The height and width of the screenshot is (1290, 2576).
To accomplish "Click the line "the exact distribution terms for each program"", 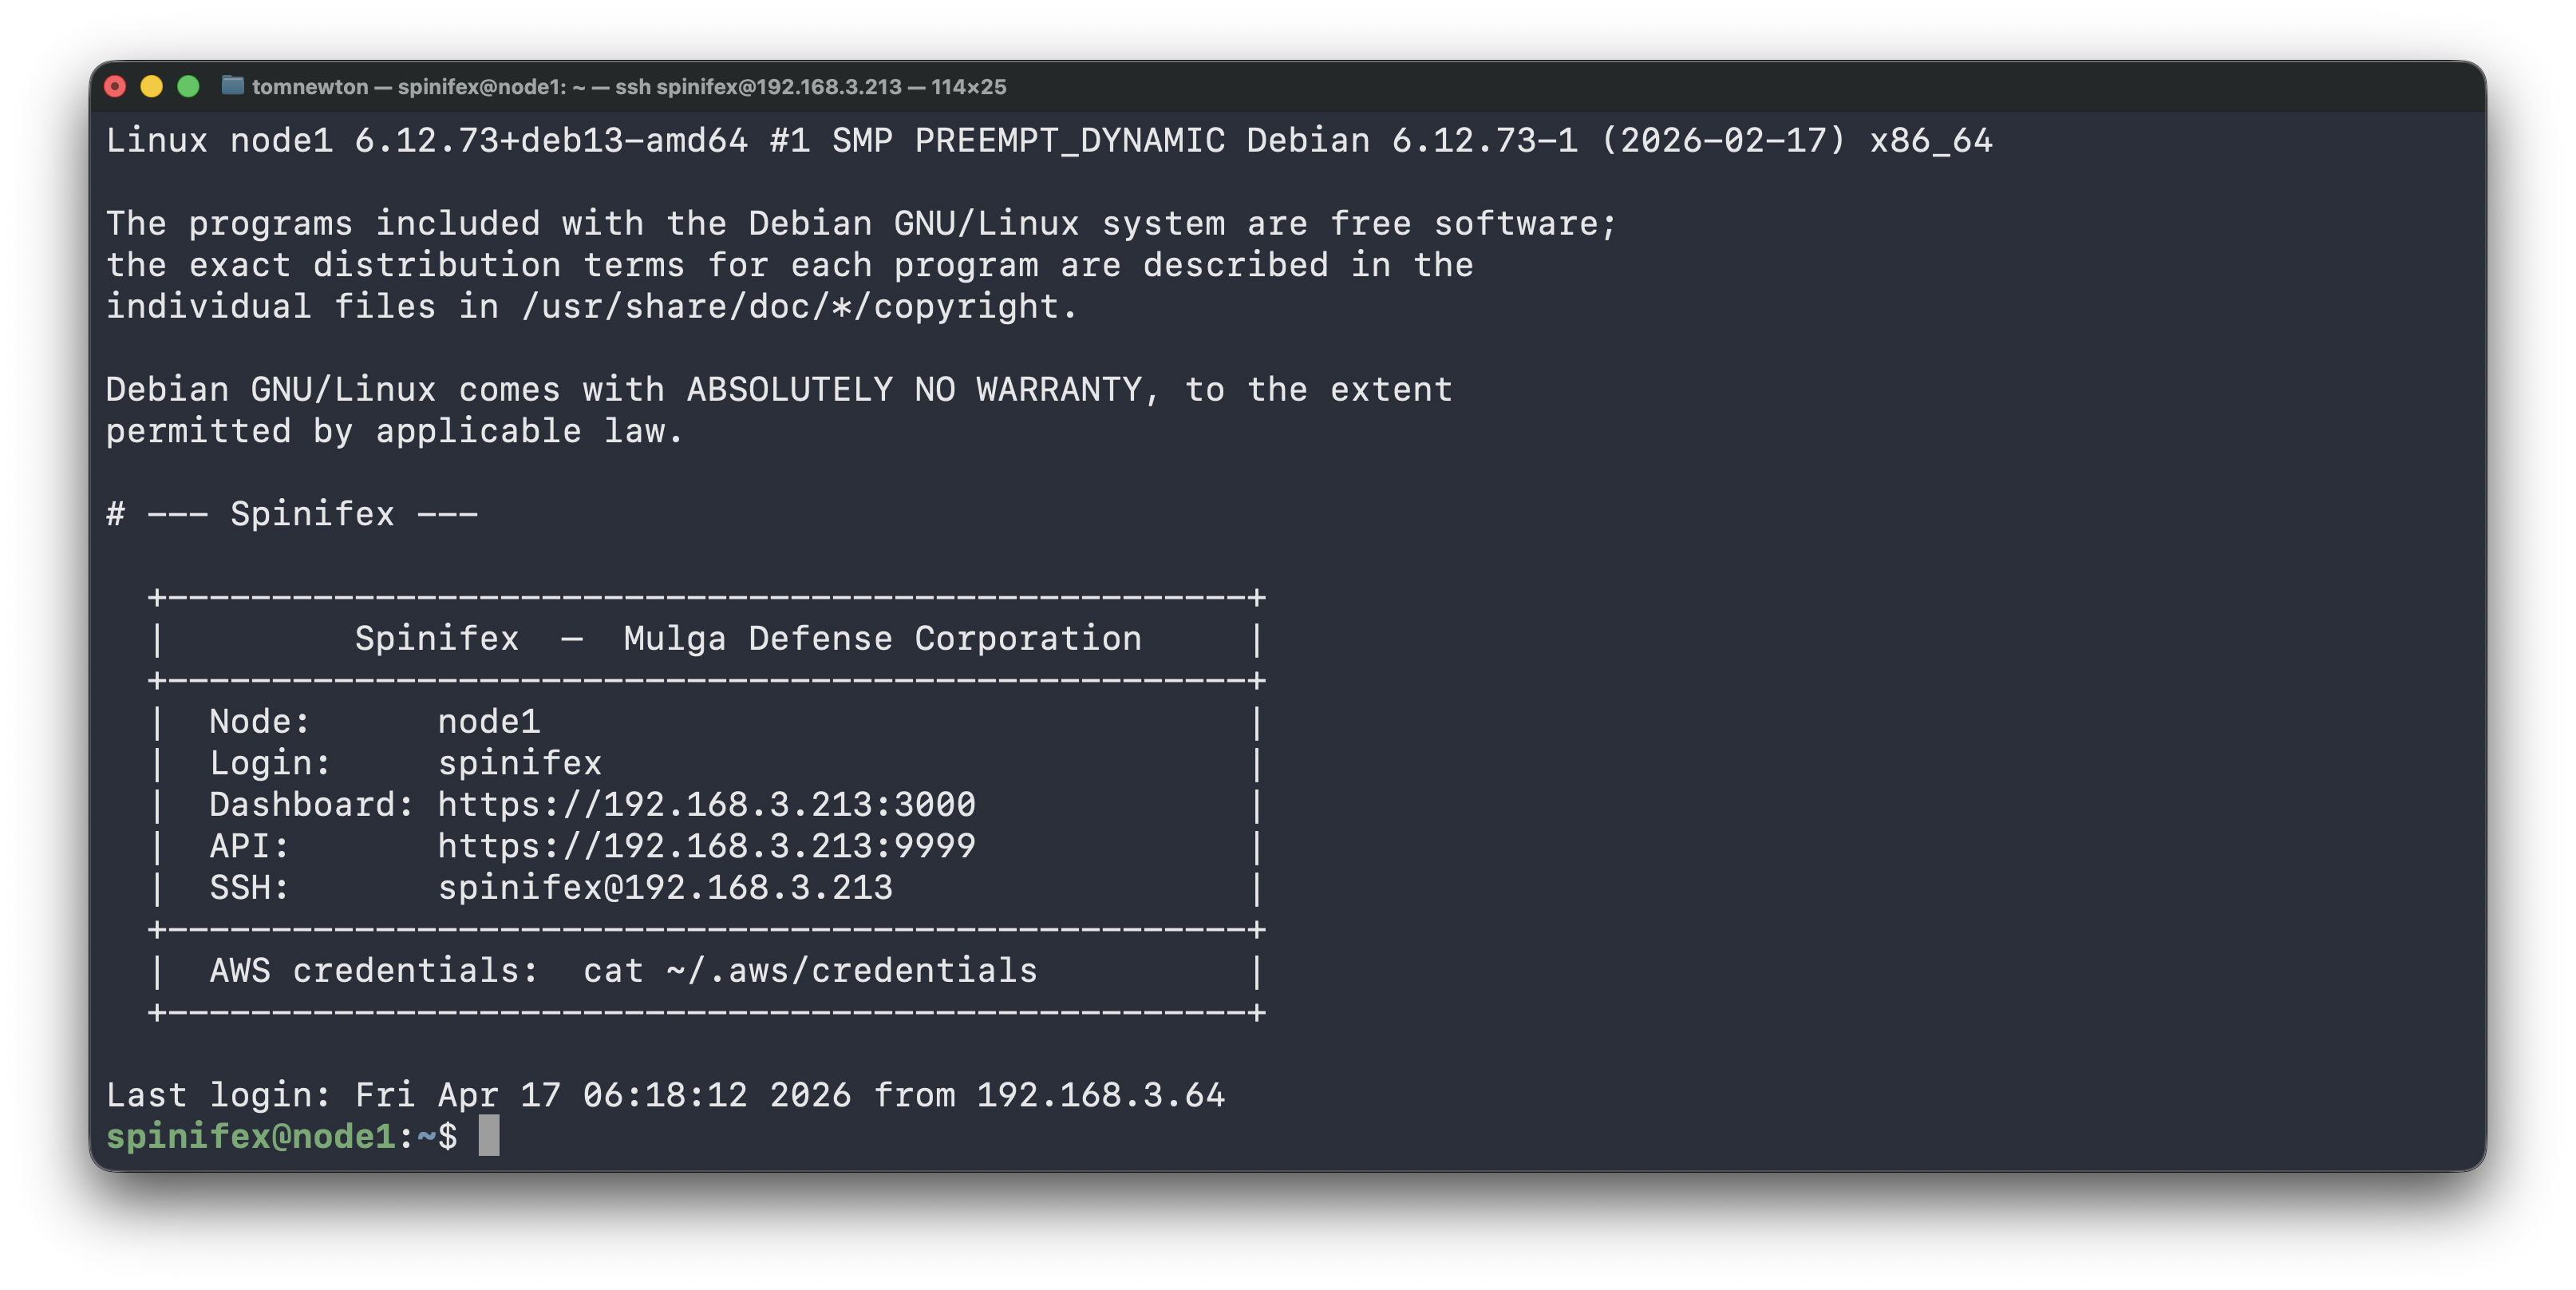I will [x=572, y=266].
